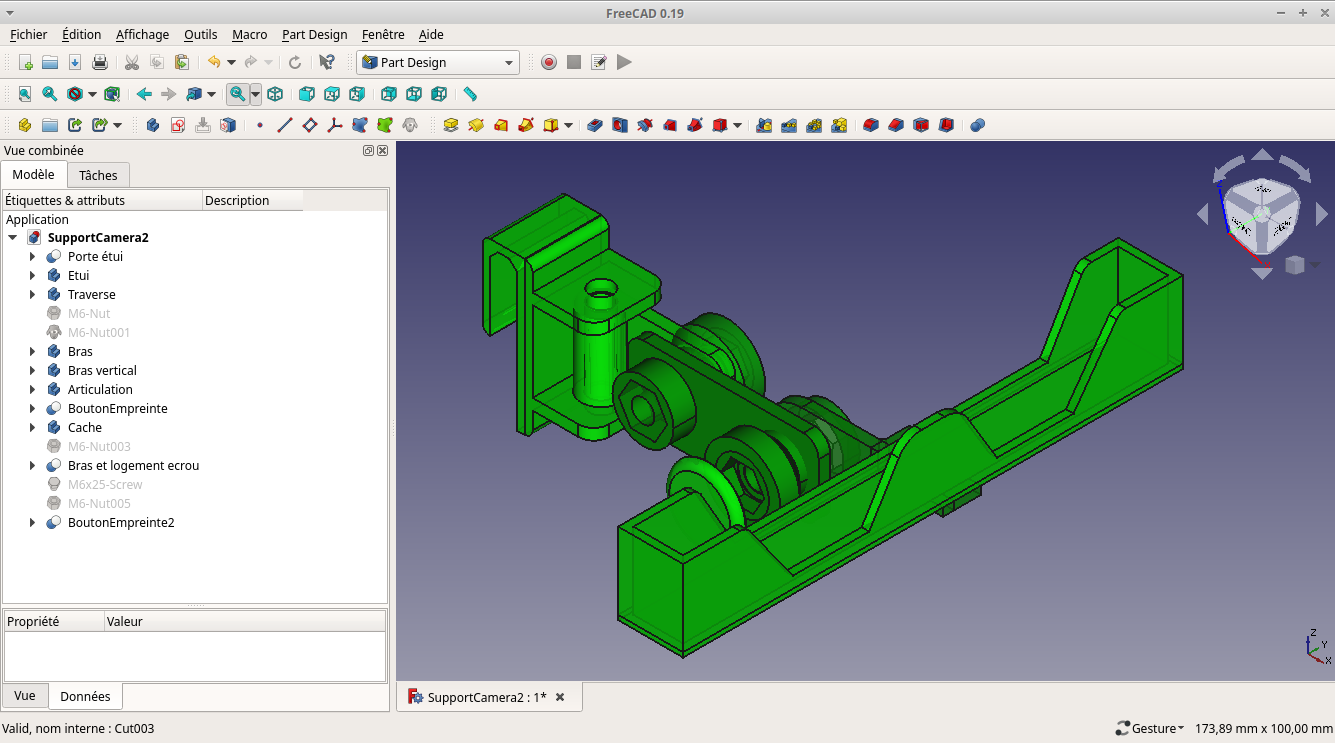Click the Create sketch icon
This screenshot has width=1335, height=743.
click(x=178, y=125)
